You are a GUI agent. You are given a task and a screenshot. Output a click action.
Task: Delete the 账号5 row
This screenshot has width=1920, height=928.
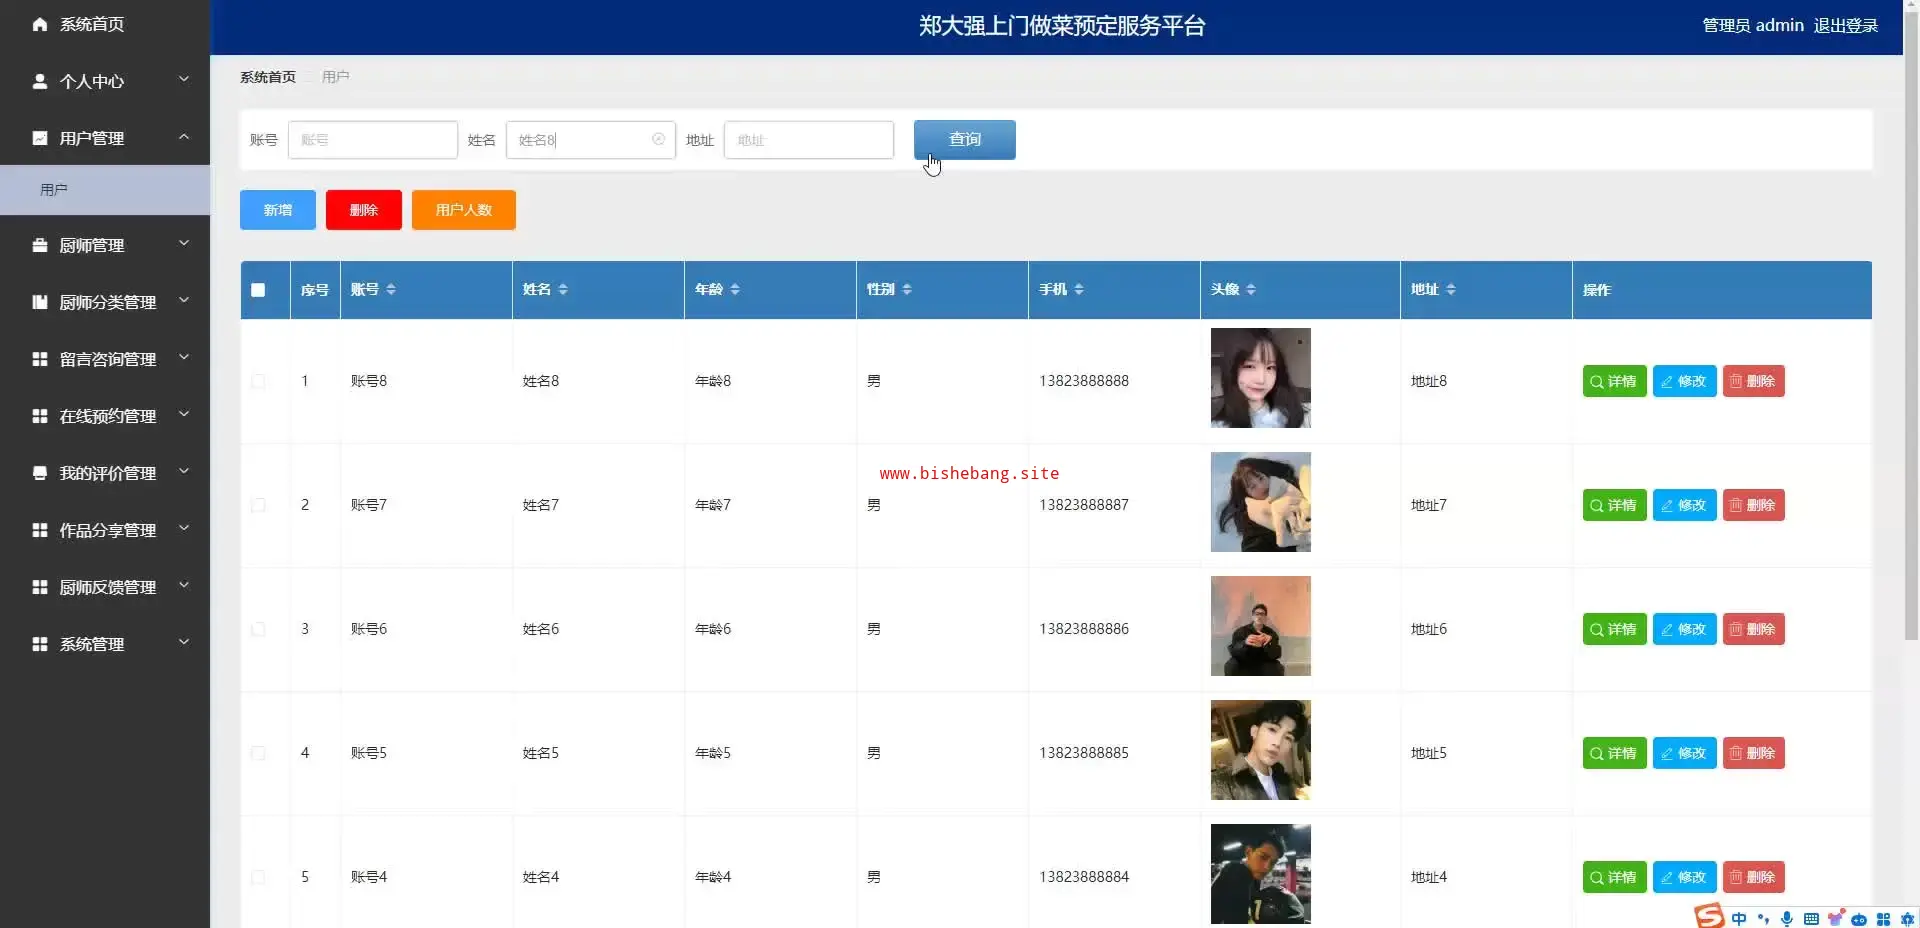click(1753, 753)
